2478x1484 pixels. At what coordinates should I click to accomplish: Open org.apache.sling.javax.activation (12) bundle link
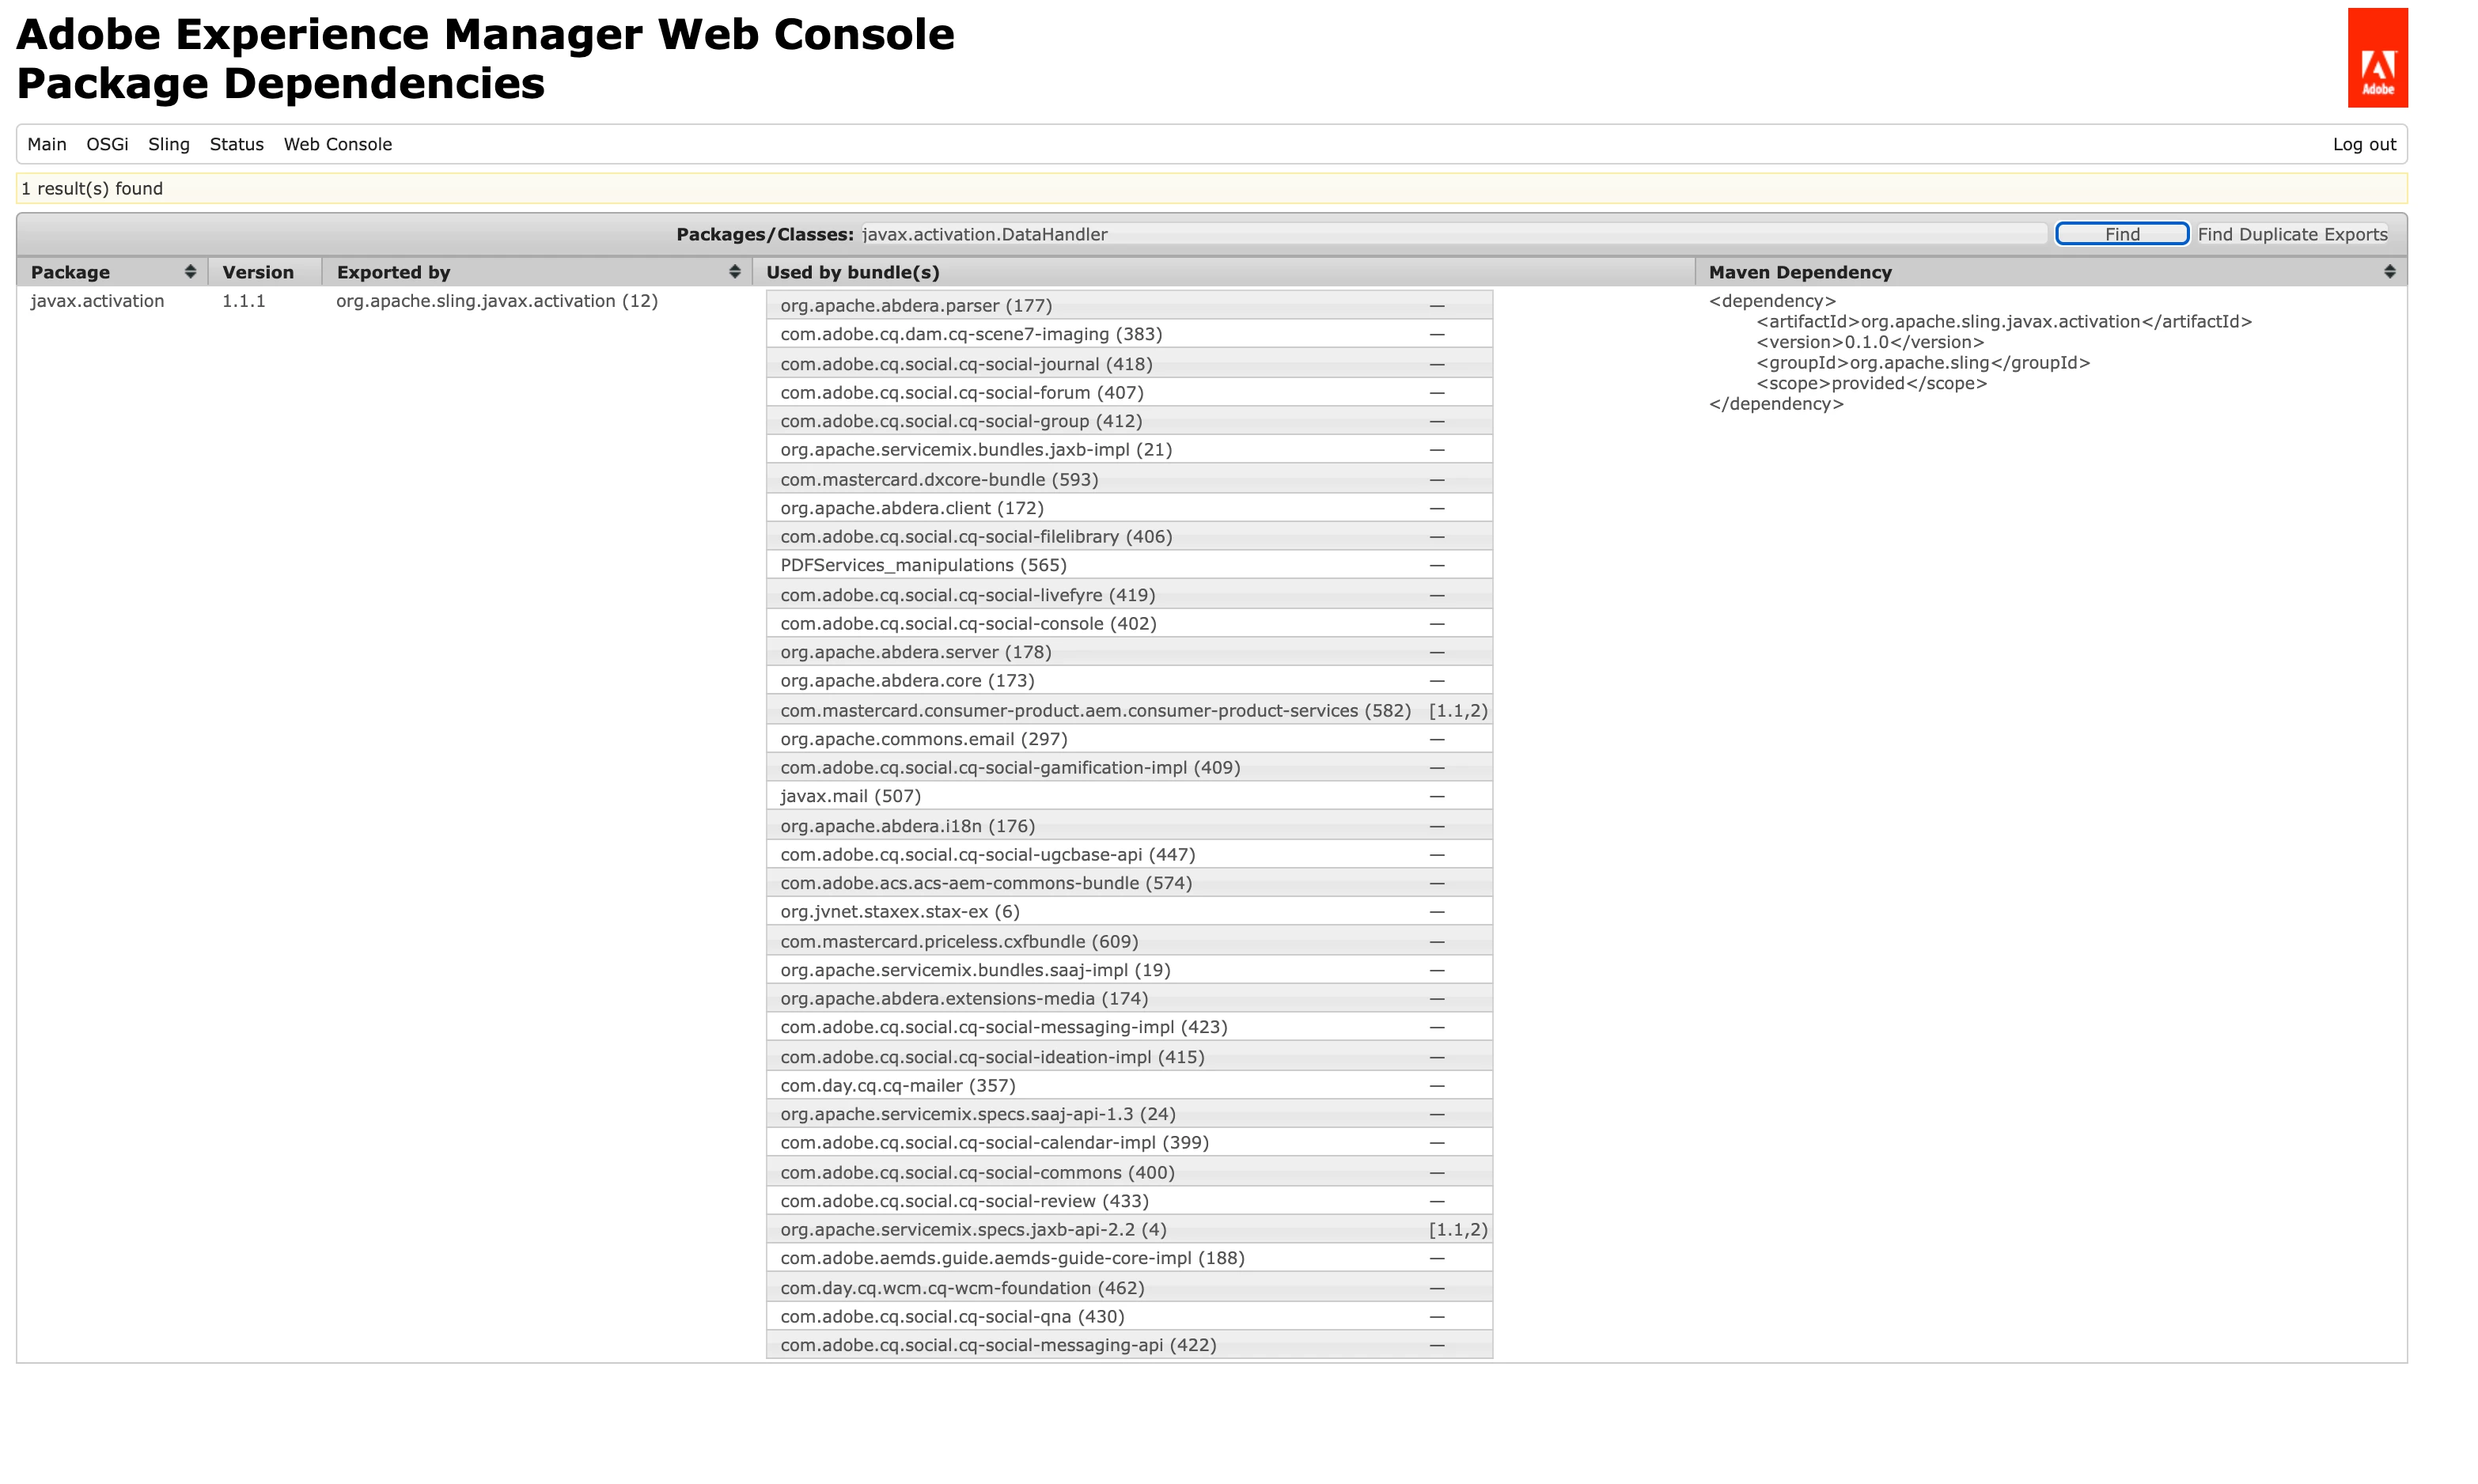497,301
